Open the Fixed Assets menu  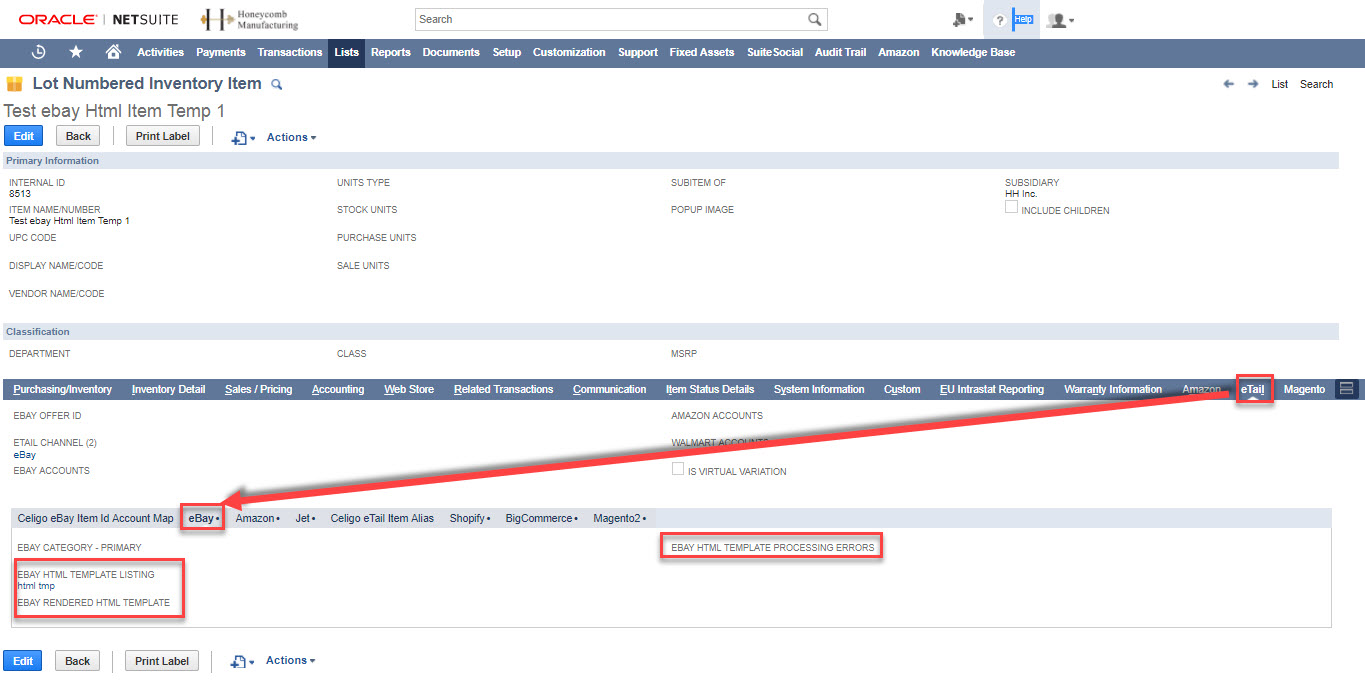(702, 52)
